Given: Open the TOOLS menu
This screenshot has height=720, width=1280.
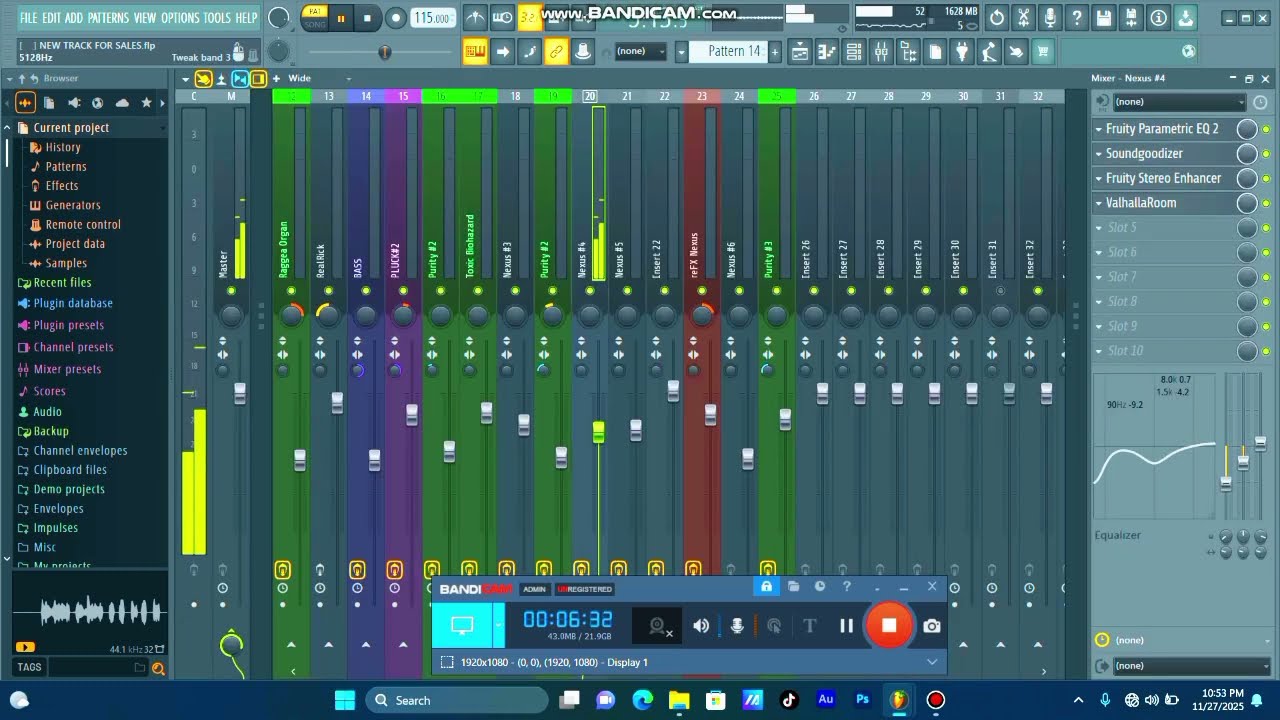Looking at the screenshot, I should (x=217, y=18).
